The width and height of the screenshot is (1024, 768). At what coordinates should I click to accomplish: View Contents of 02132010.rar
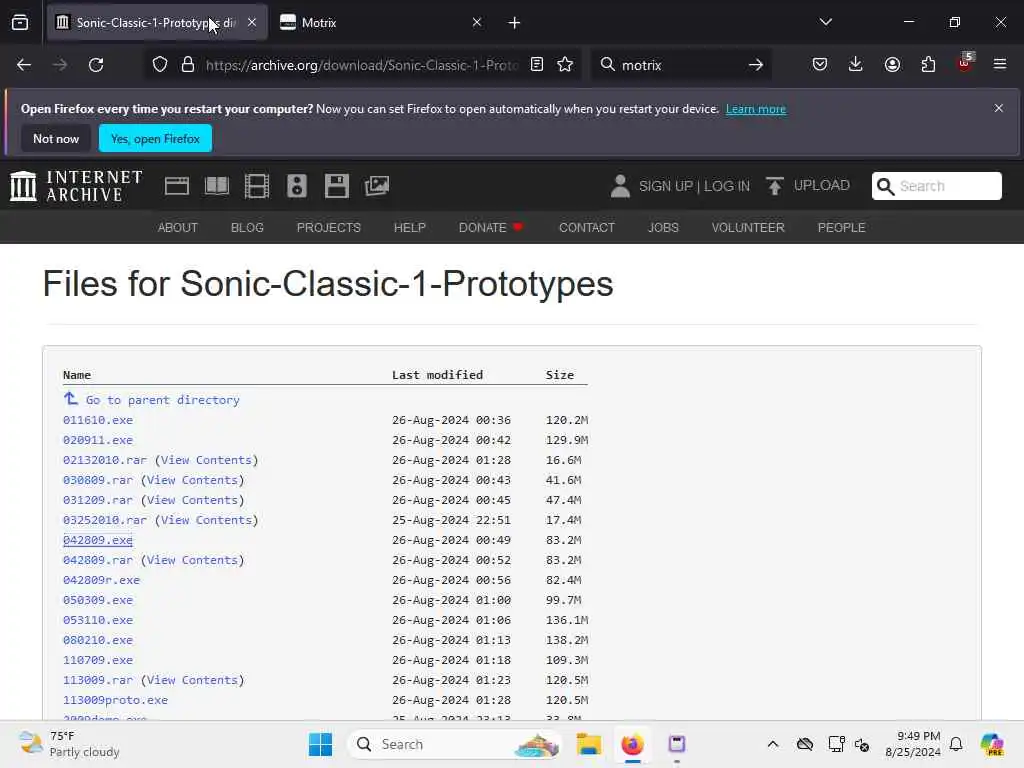206,460
